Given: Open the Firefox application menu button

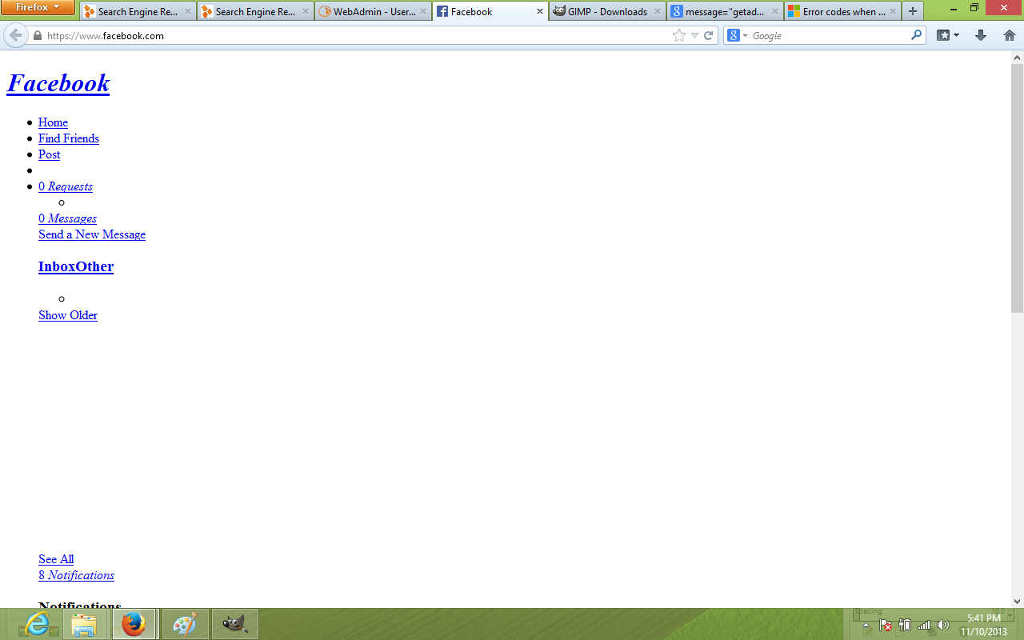Looking at the screenshot, I should click(x=37, y=7).
